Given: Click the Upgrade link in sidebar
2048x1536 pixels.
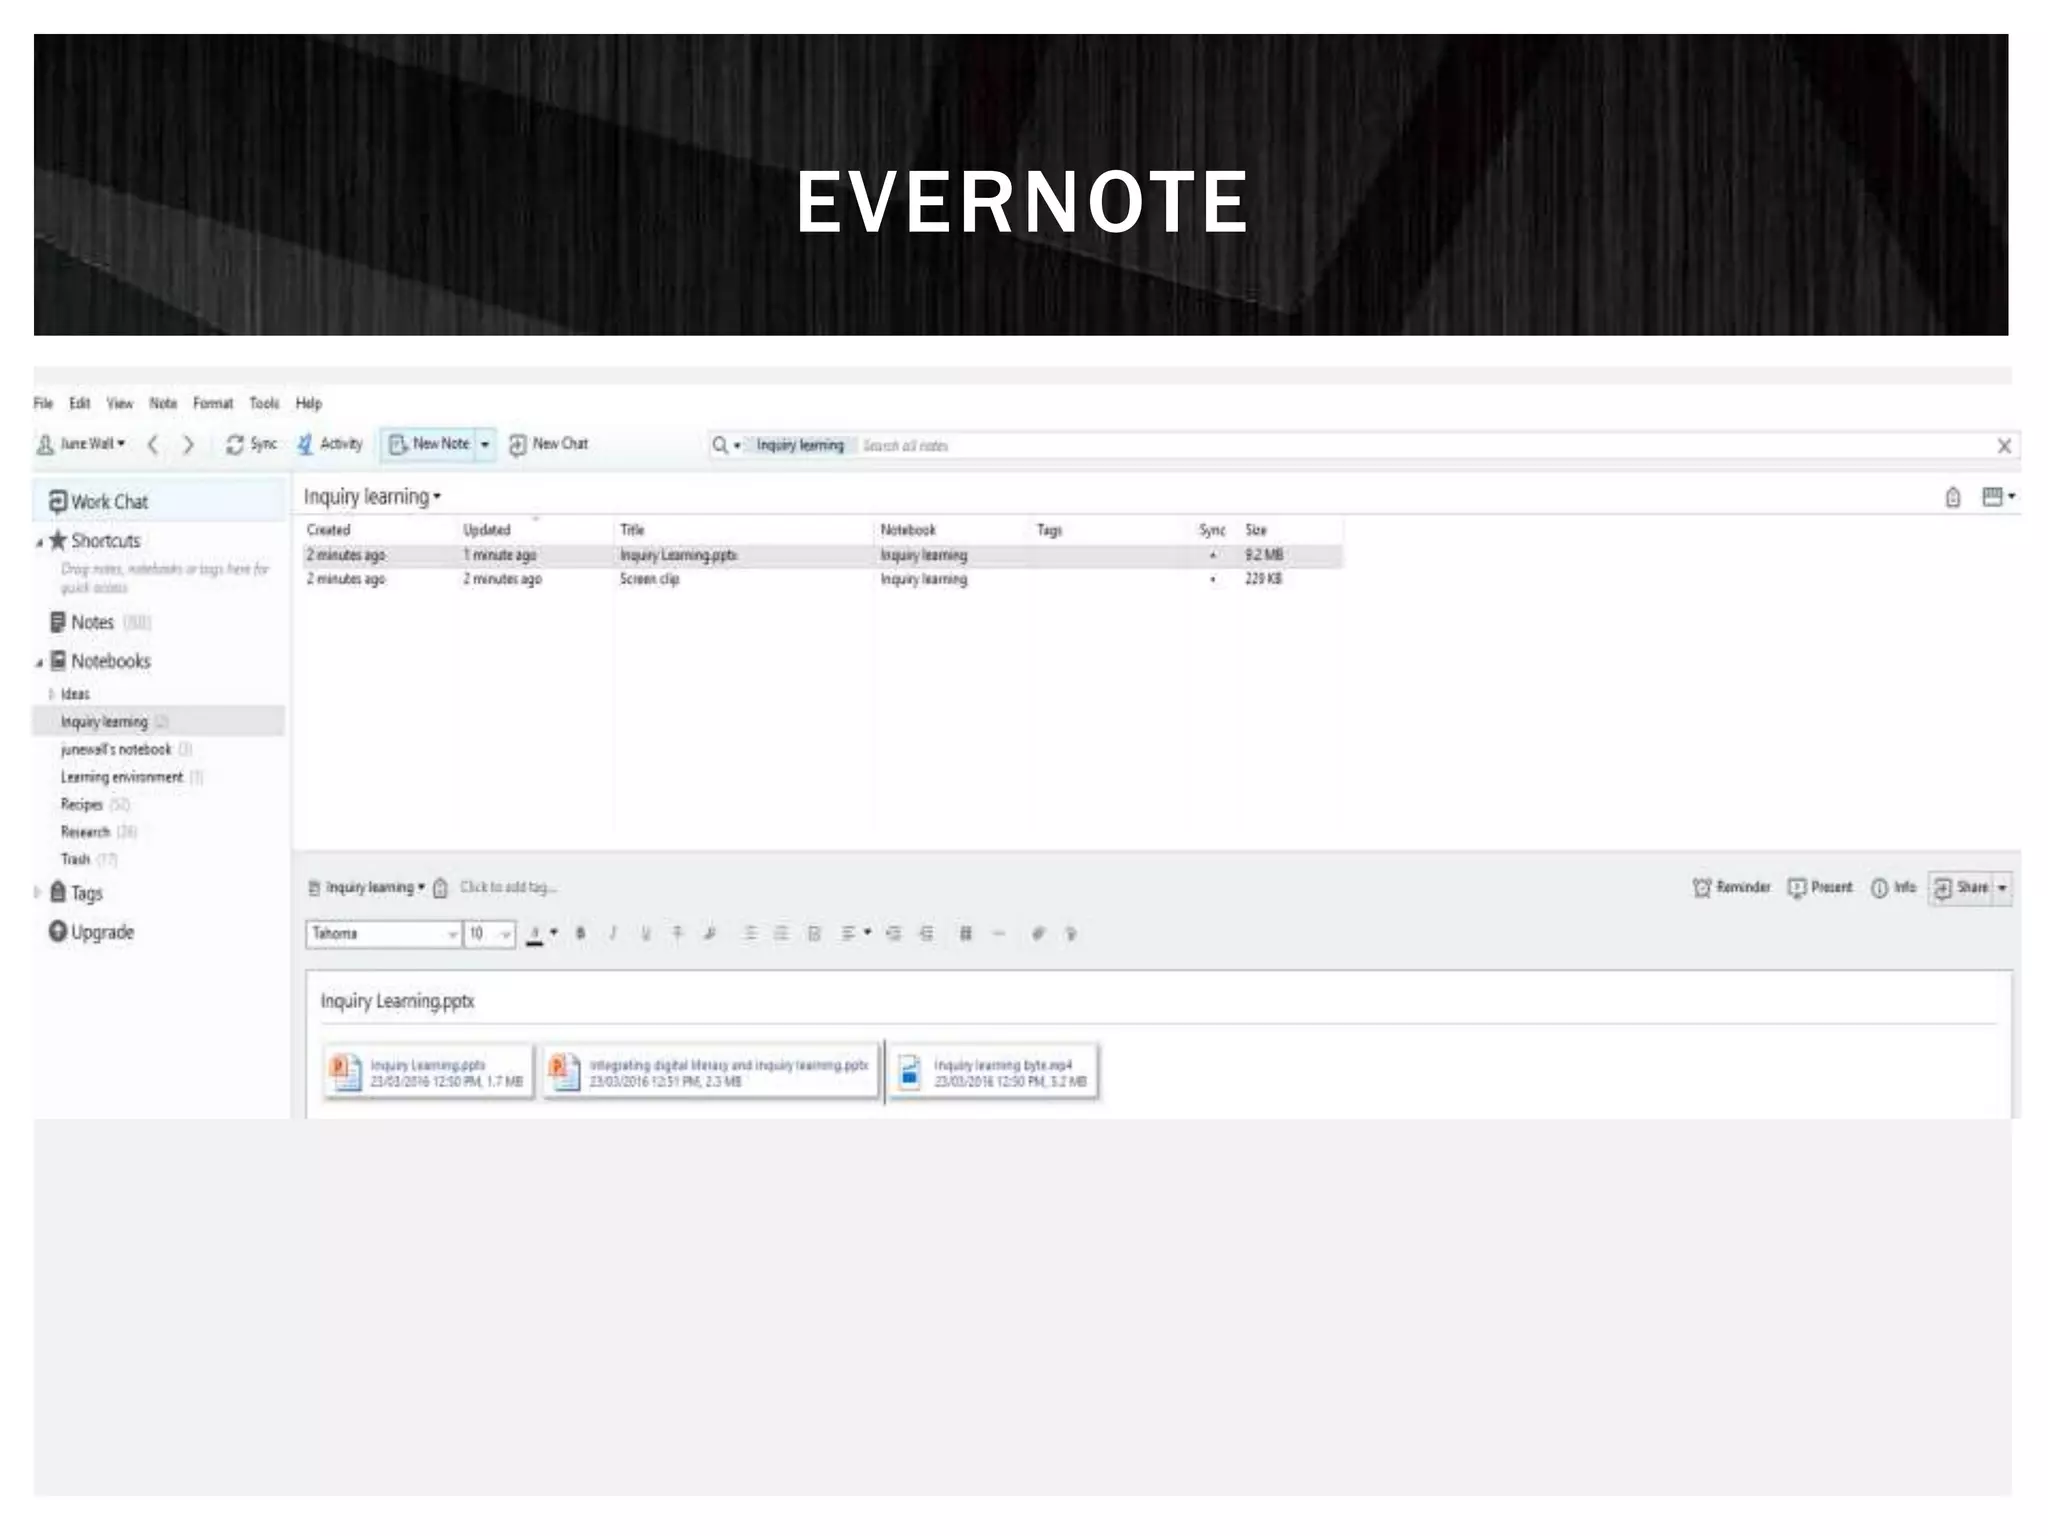Looking at the screenshot, I should (91, 932).
